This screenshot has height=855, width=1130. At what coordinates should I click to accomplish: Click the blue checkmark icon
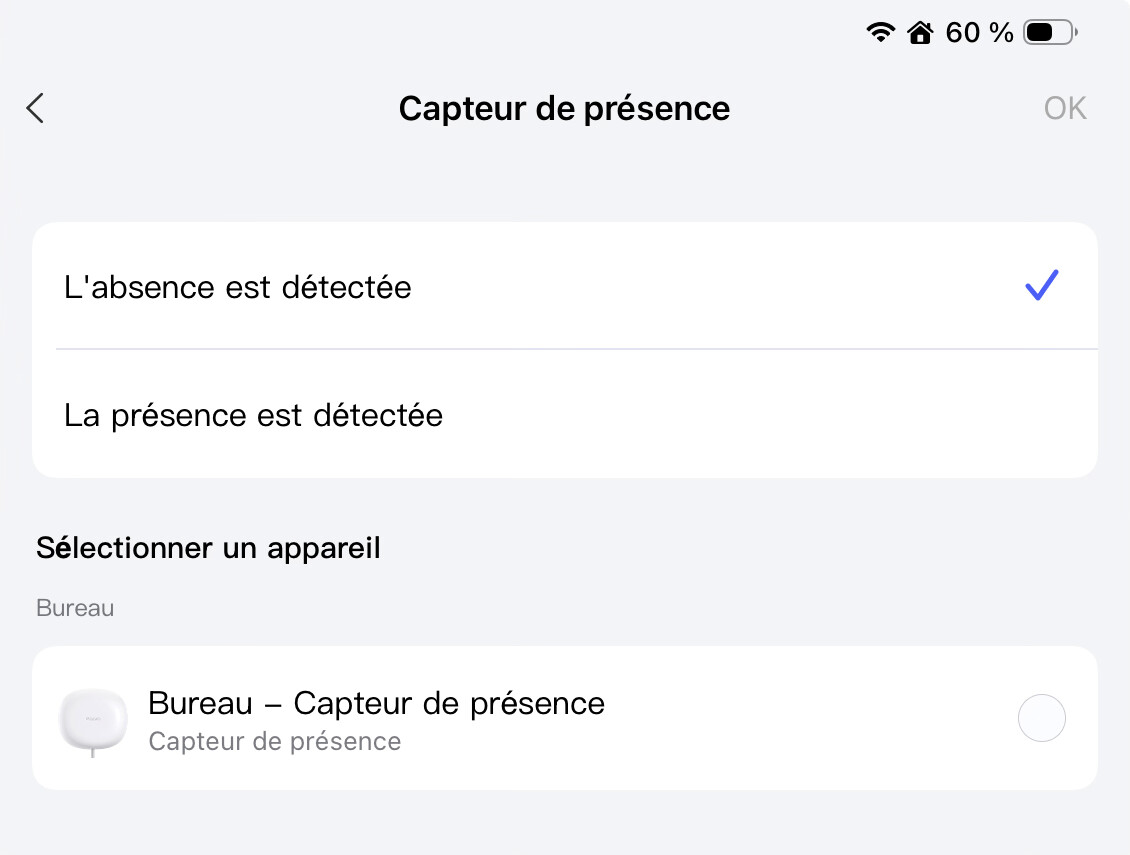1041,287
